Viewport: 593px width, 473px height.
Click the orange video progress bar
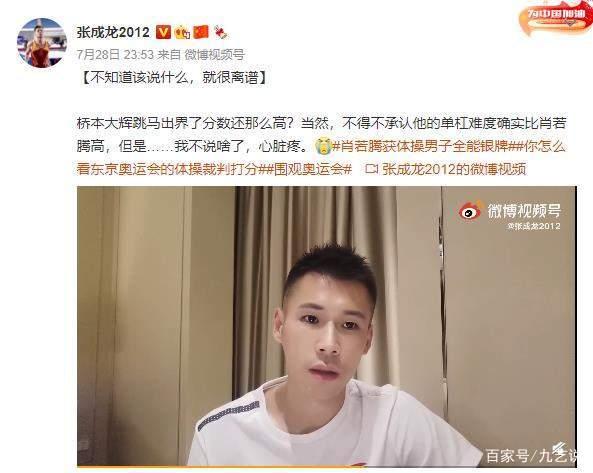[222, 467]
